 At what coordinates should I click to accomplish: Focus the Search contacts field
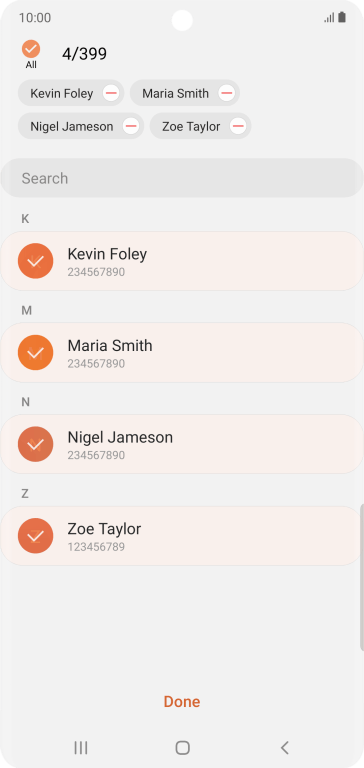click(182, 178)
